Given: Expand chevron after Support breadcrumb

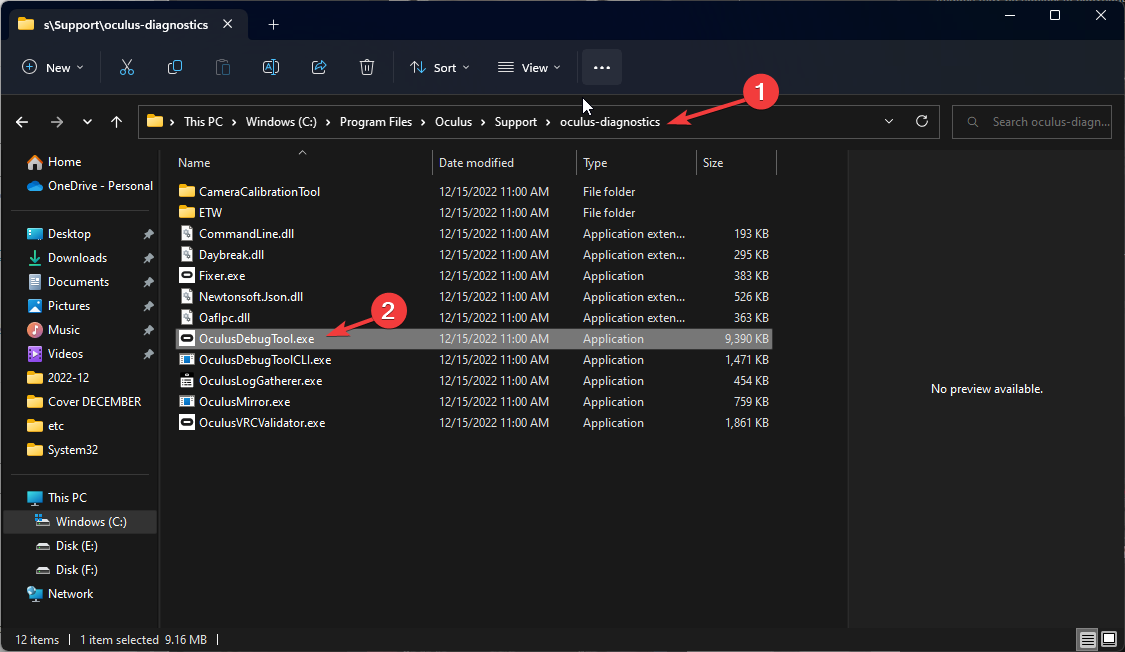Looking at the screenshot, I should [x=549, y=122].
